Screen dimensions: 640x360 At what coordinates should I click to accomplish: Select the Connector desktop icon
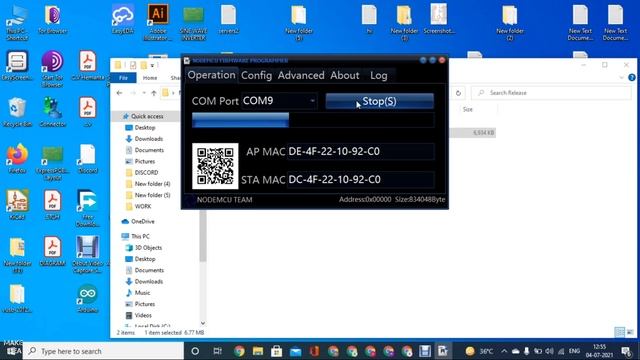tap(53, 112)
